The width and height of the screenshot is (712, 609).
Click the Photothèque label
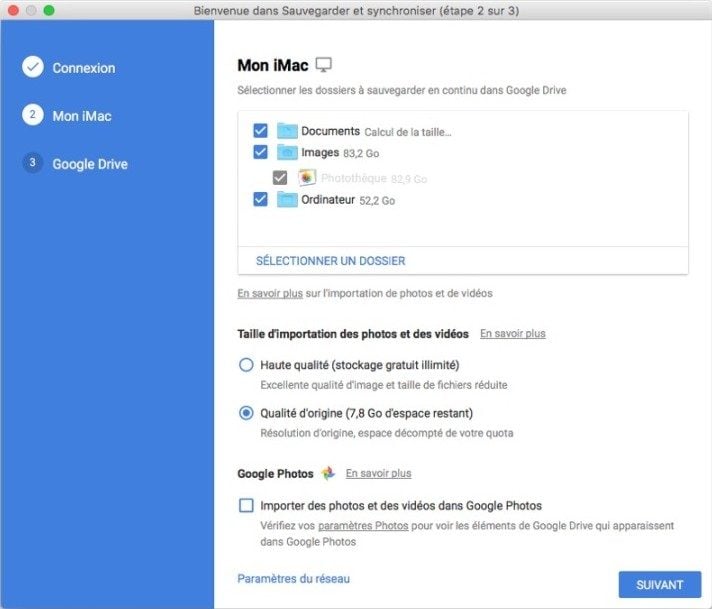click(354, 178)
